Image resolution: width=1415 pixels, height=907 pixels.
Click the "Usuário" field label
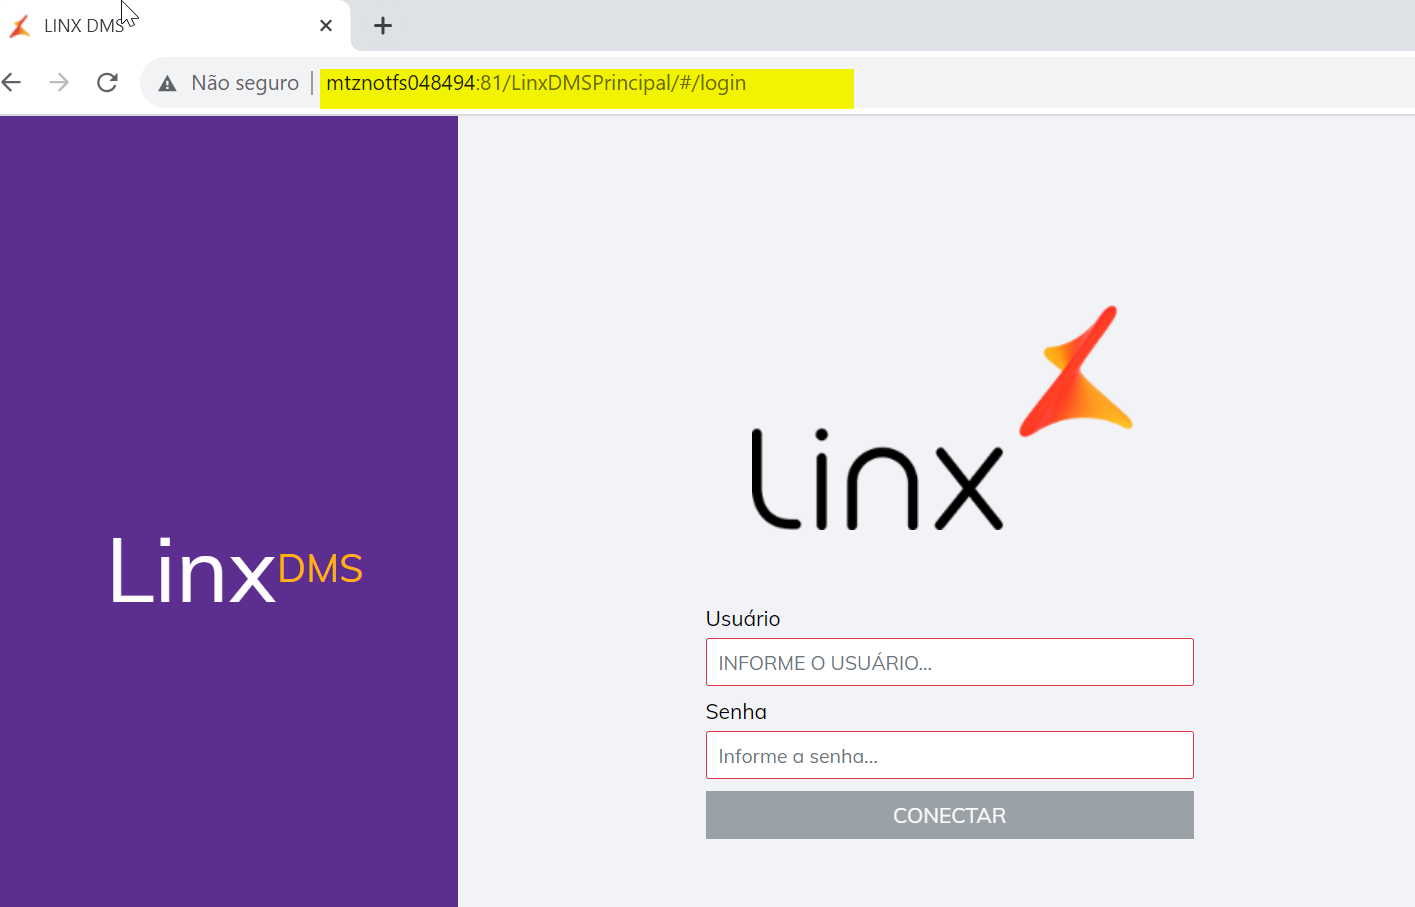(x=743, y=619)
